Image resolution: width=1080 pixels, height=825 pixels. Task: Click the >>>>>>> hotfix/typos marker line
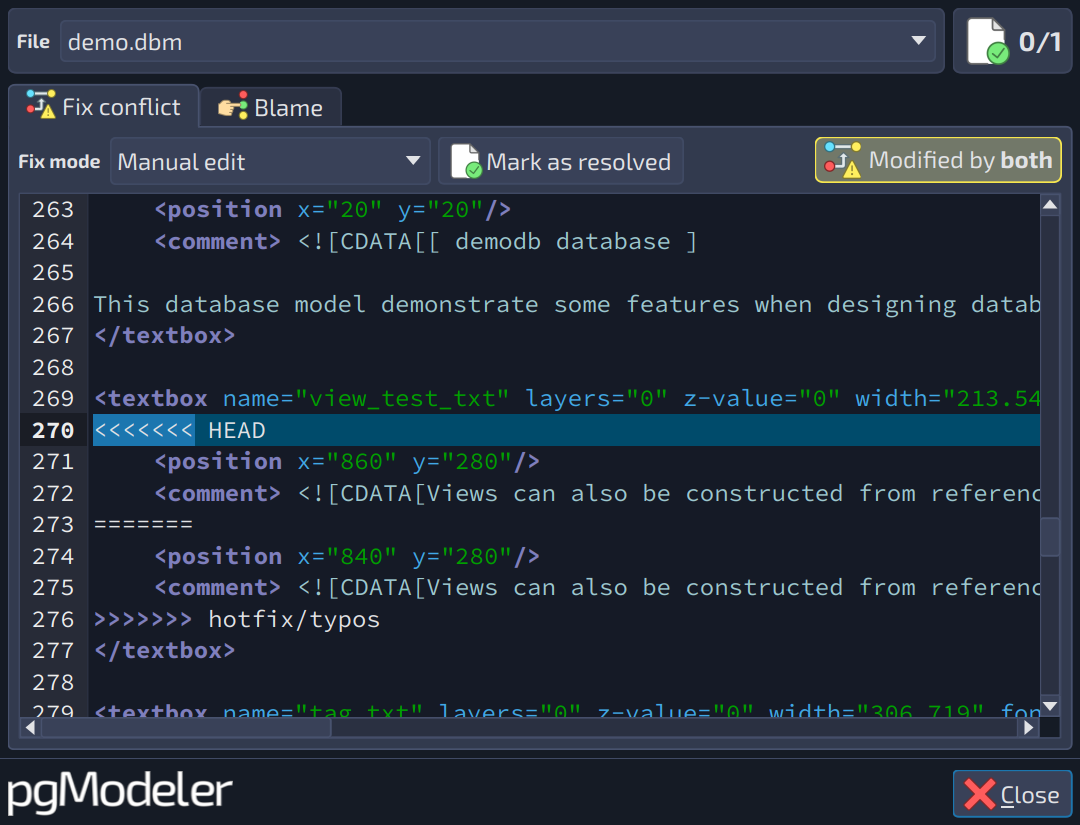tap(237, 619)
